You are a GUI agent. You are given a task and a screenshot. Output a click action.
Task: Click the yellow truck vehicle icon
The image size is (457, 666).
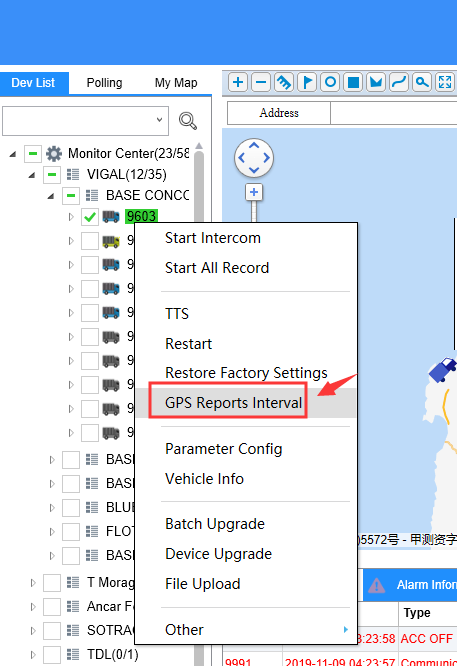pyautogui.click(x=111, y=241)
